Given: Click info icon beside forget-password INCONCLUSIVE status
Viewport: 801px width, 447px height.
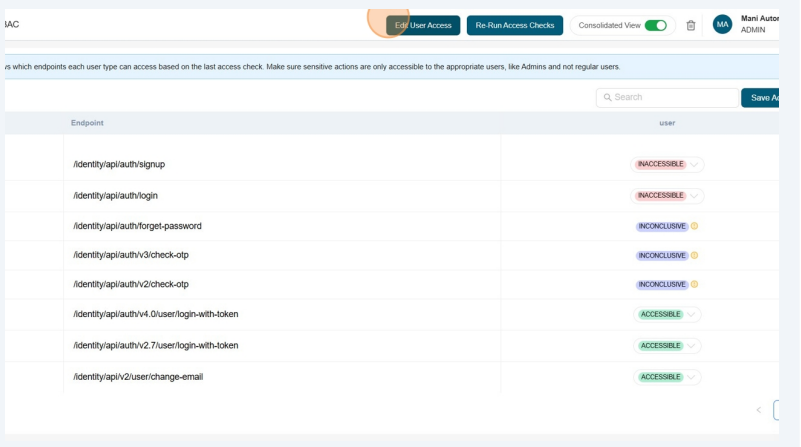Looking at the screenshot, I should 694,226.
